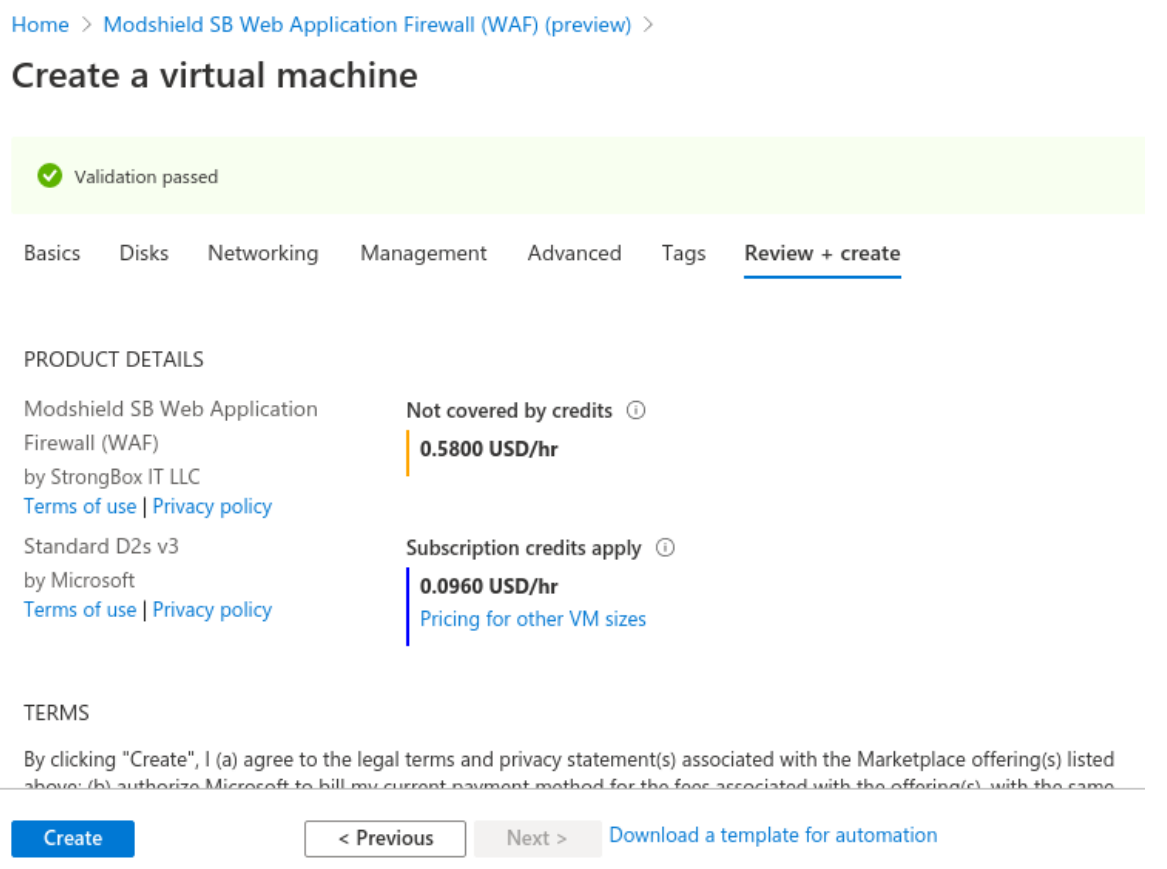Click the green Validation passed checkmark icon
The image size is (1167, 869).
point(49,177)
